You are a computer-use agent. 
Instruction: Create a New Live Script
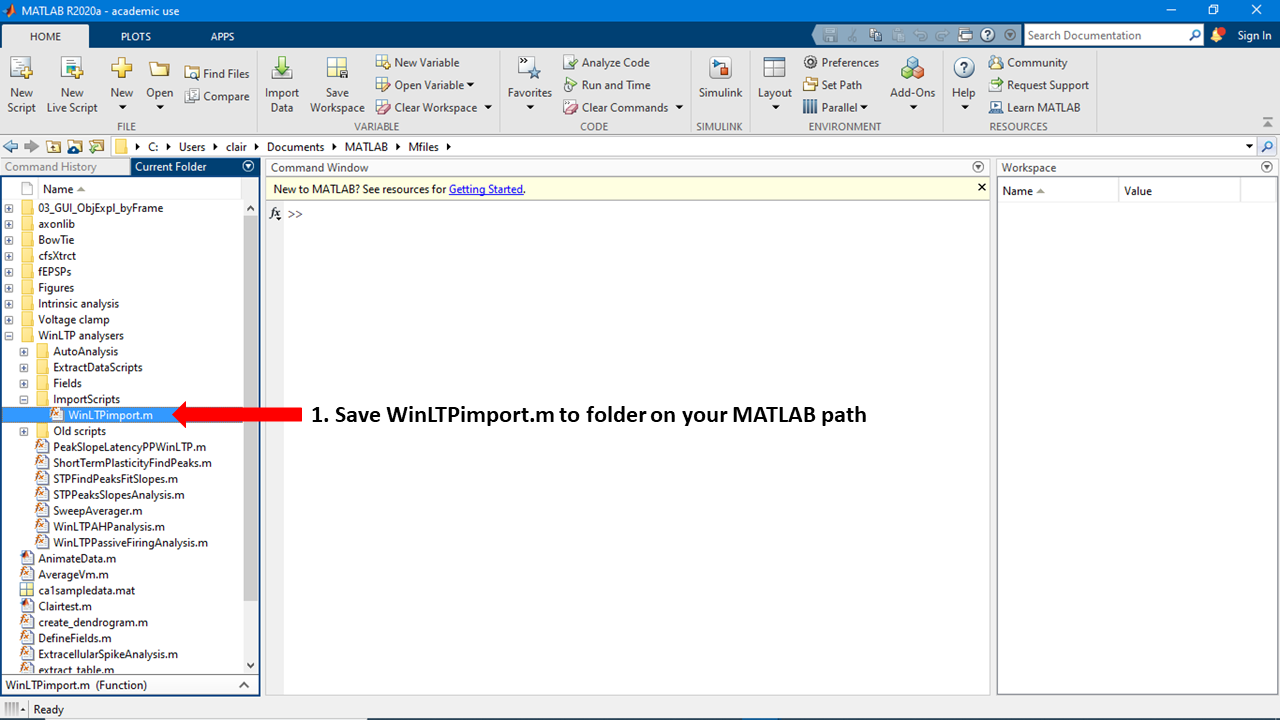click(x=72, y=85)
